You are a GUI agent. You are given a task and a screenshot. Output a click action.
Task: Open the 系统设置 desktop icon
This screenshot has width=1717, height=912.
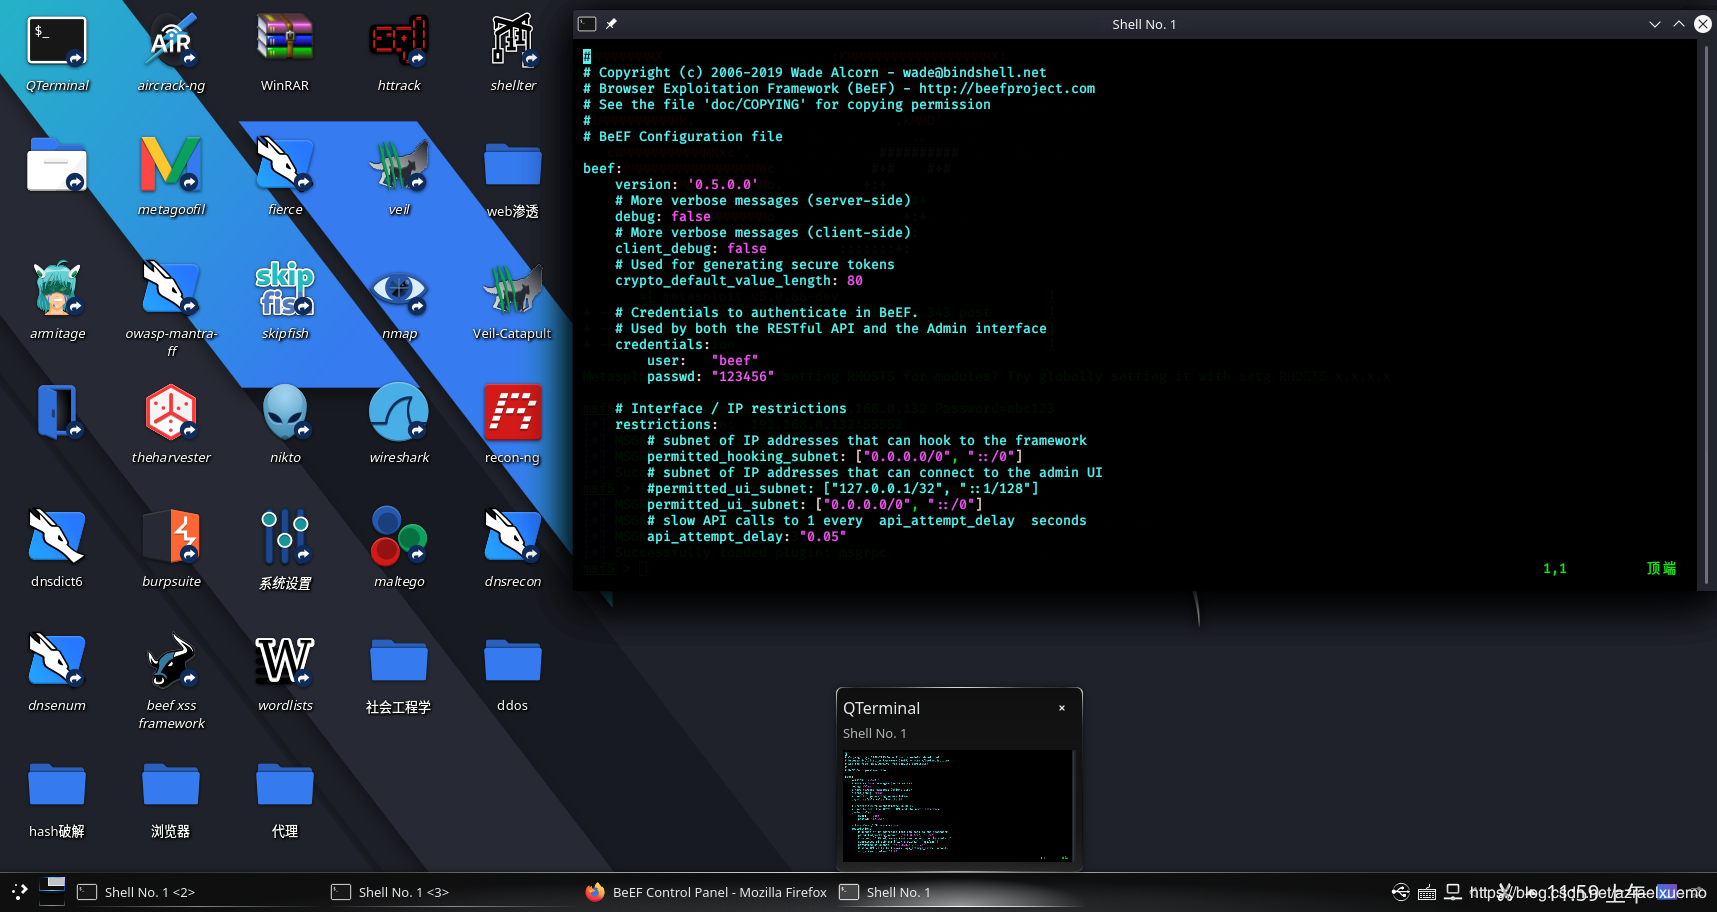[x=285, y=549]
